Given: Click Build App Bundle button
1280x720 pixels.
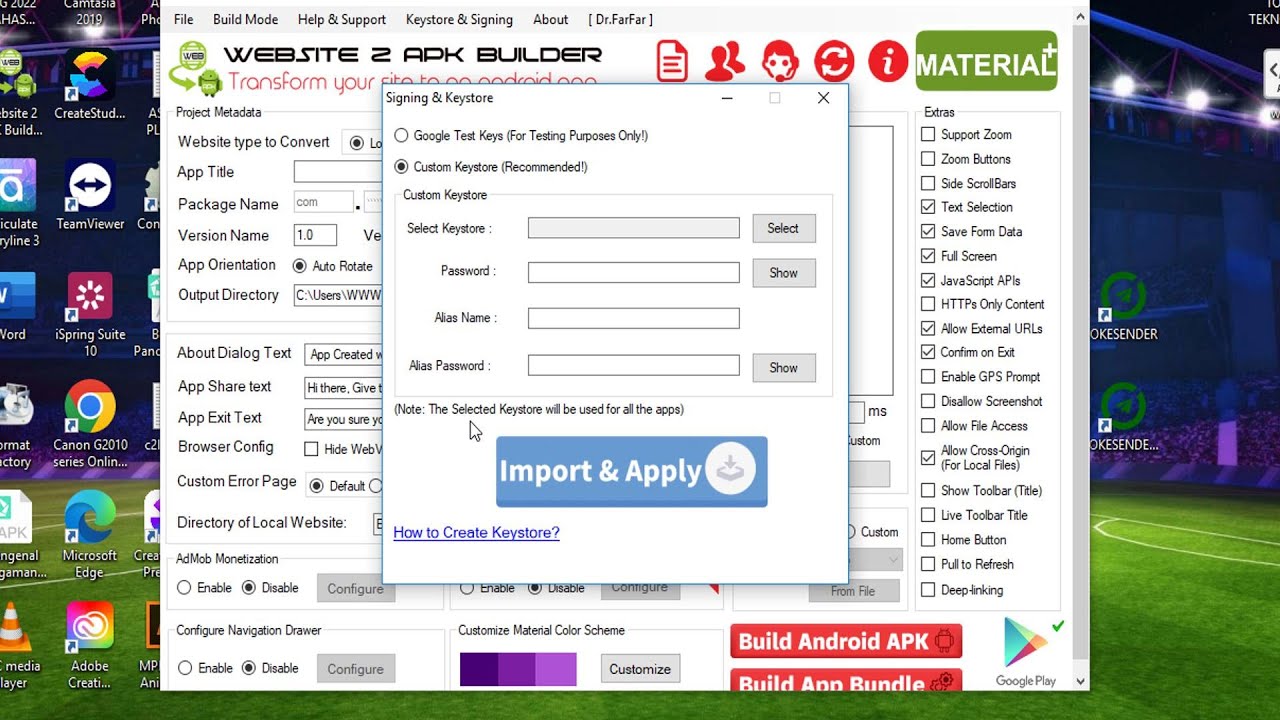Looking at the screenshot, I should pos(846,681).
